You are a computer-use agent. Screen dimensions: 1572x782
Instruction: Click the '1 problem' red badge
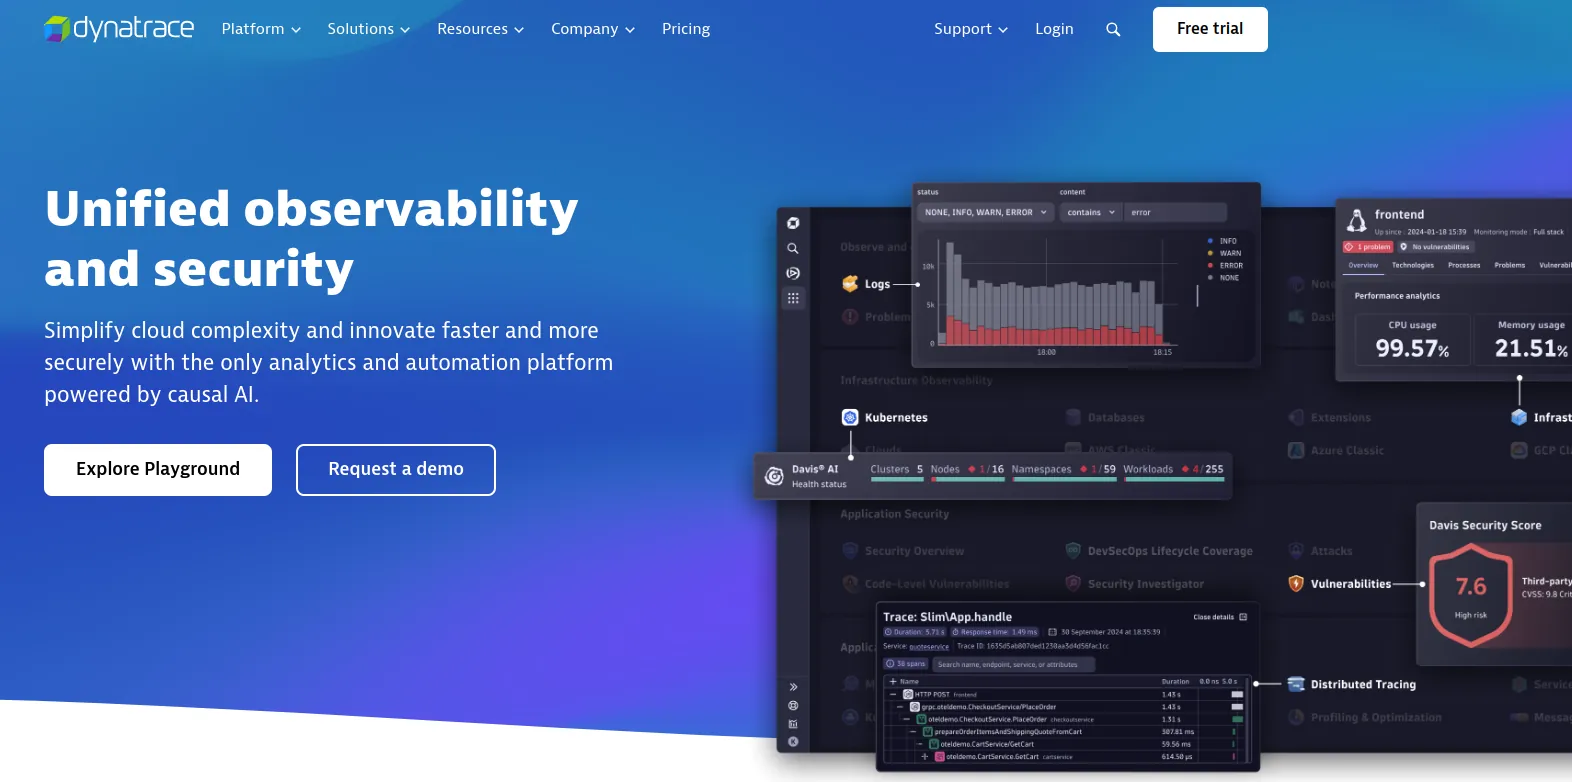click(x=1368, y=247)
